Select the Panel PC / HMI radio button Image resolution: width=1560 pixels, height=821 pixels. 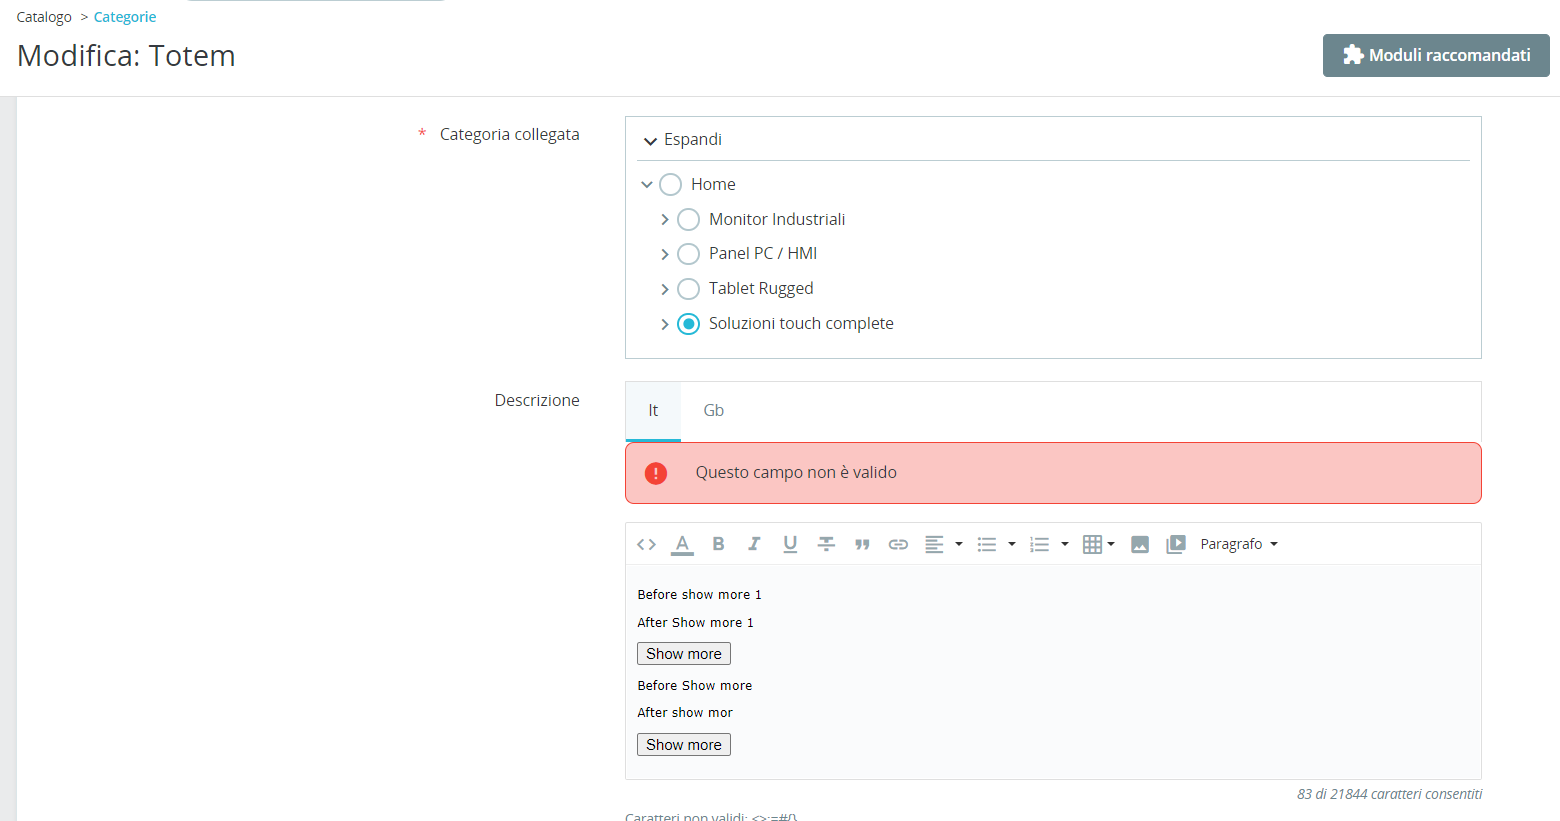coord(688,254)
